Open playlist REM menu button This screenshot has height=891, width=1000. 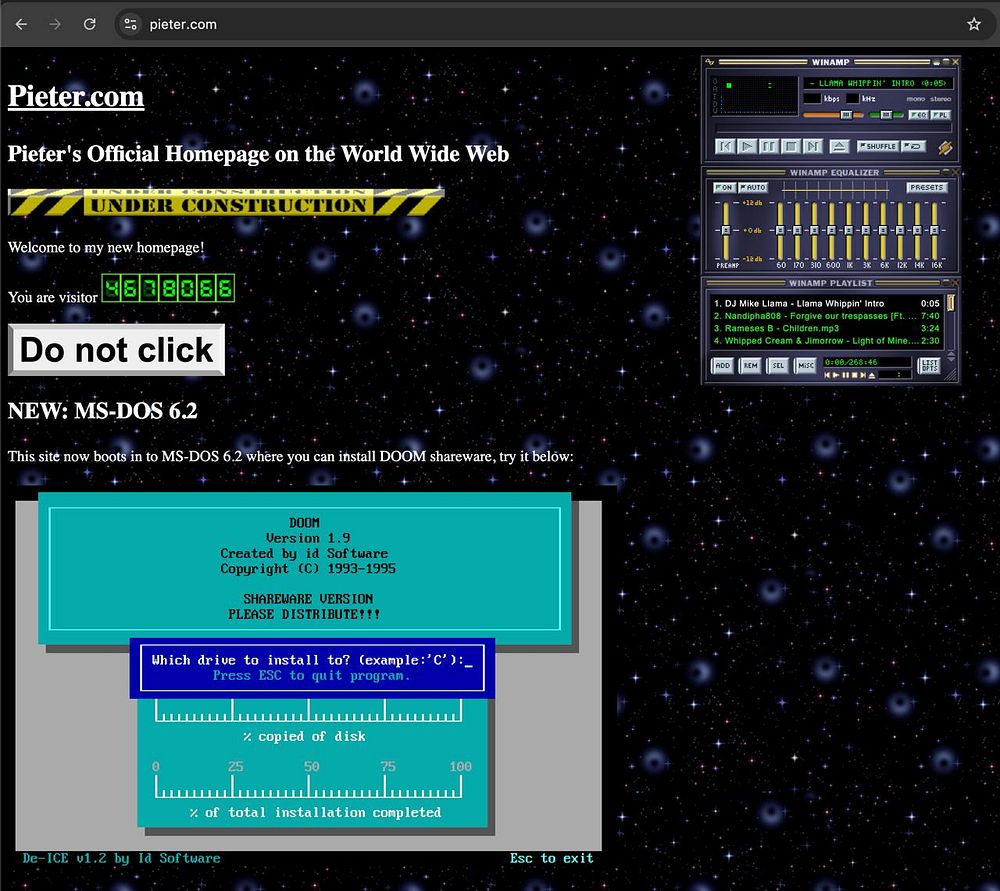(x=751, y=365)
